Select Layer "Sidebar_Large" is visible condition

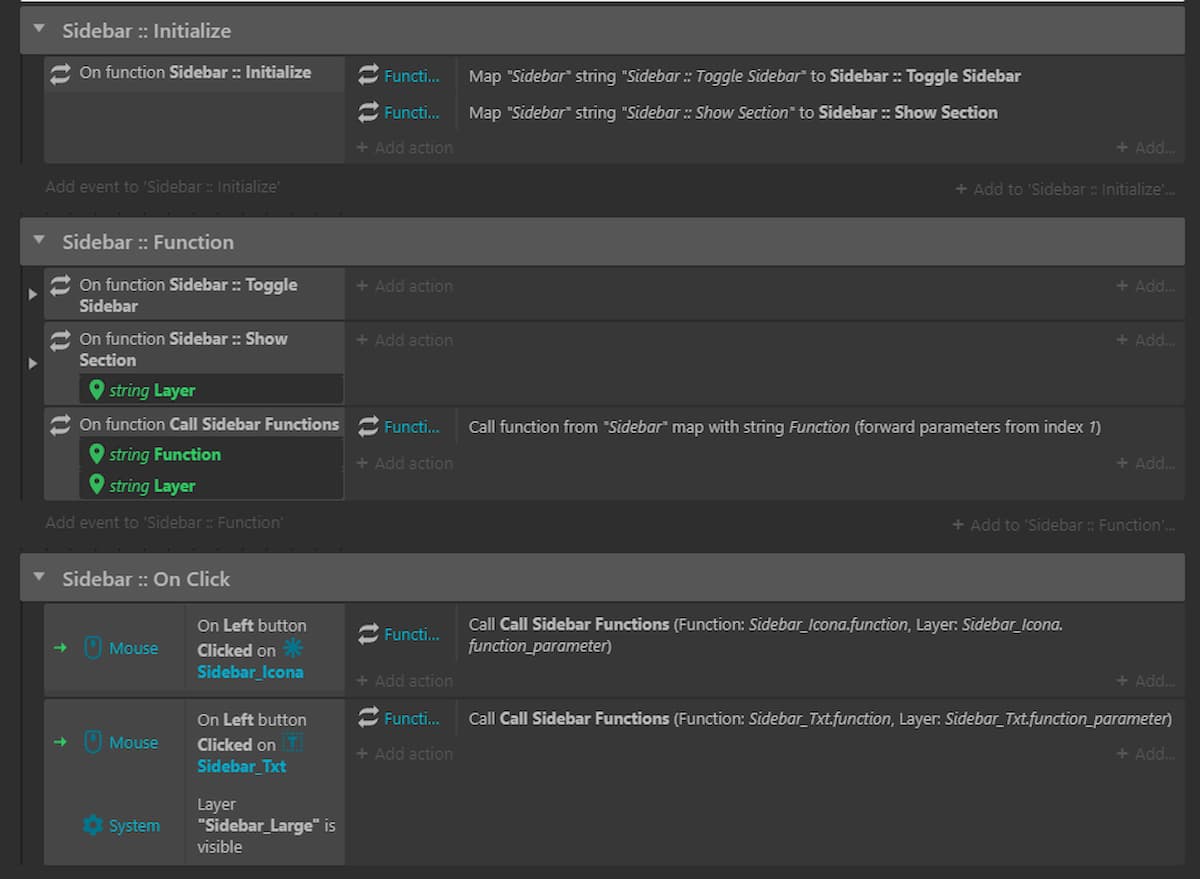click(x=265, y=825)
